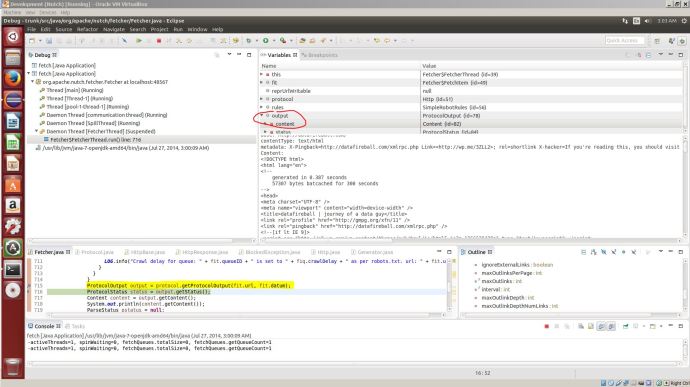The height and width of the screenshot is (387, 690).
Task: Open the File menu
Action: [31, 29]
